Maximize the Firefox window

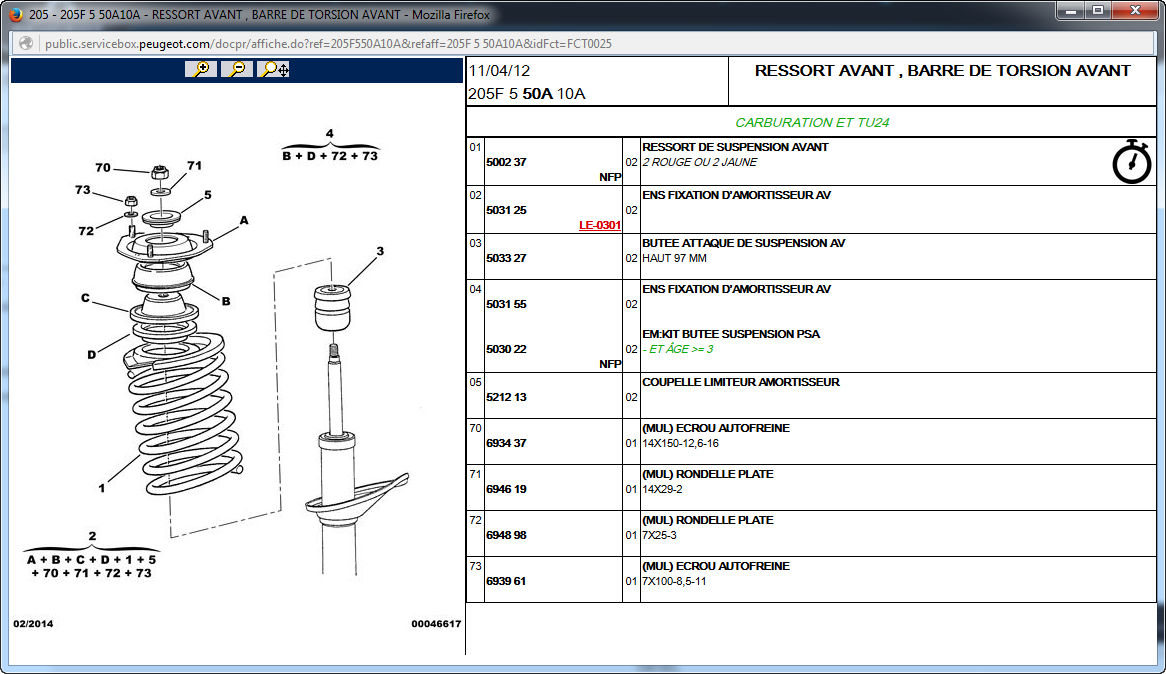tap(1098, 10)
